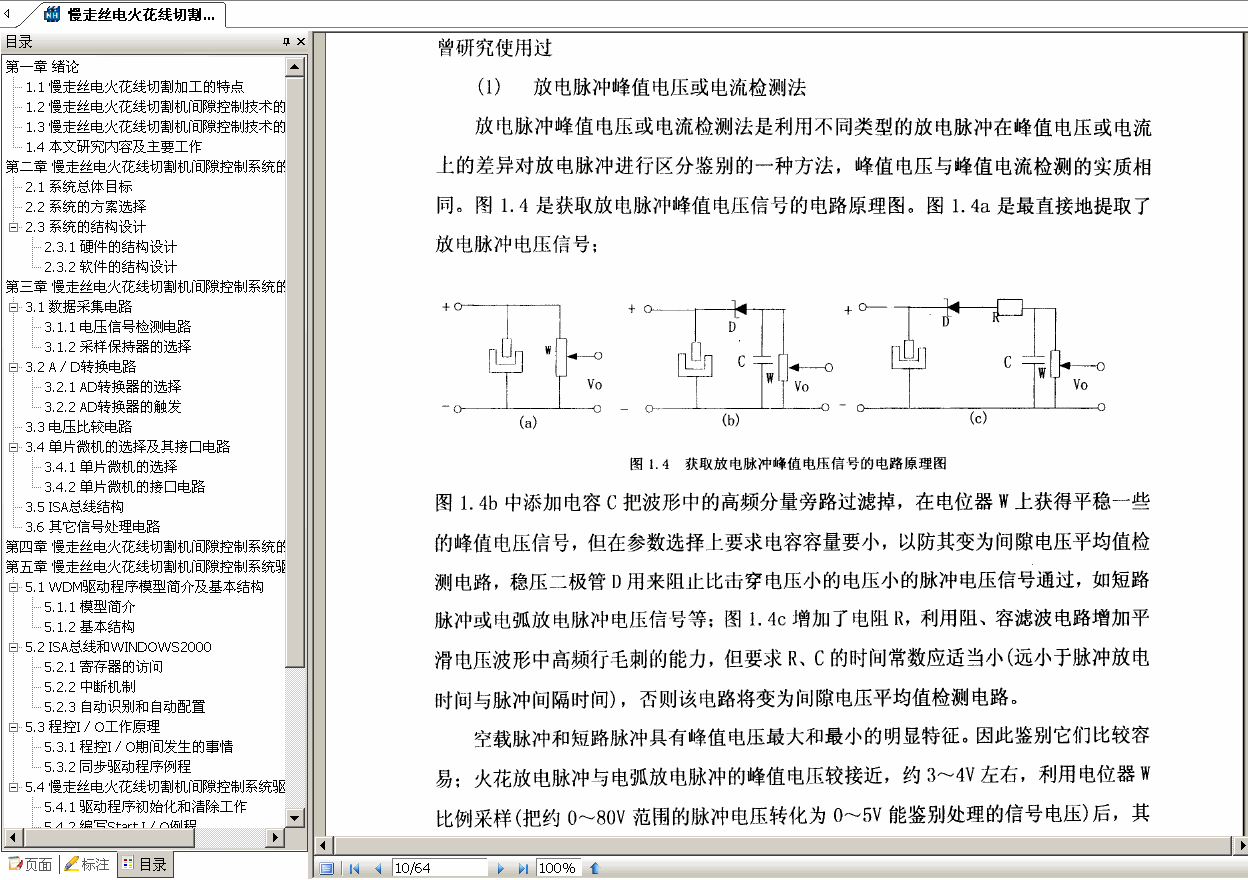Screen dimensions: 1248x880
Task: Collapse the 2.3 系统的结构设计 tree node
Action: (x=14, y=227)
